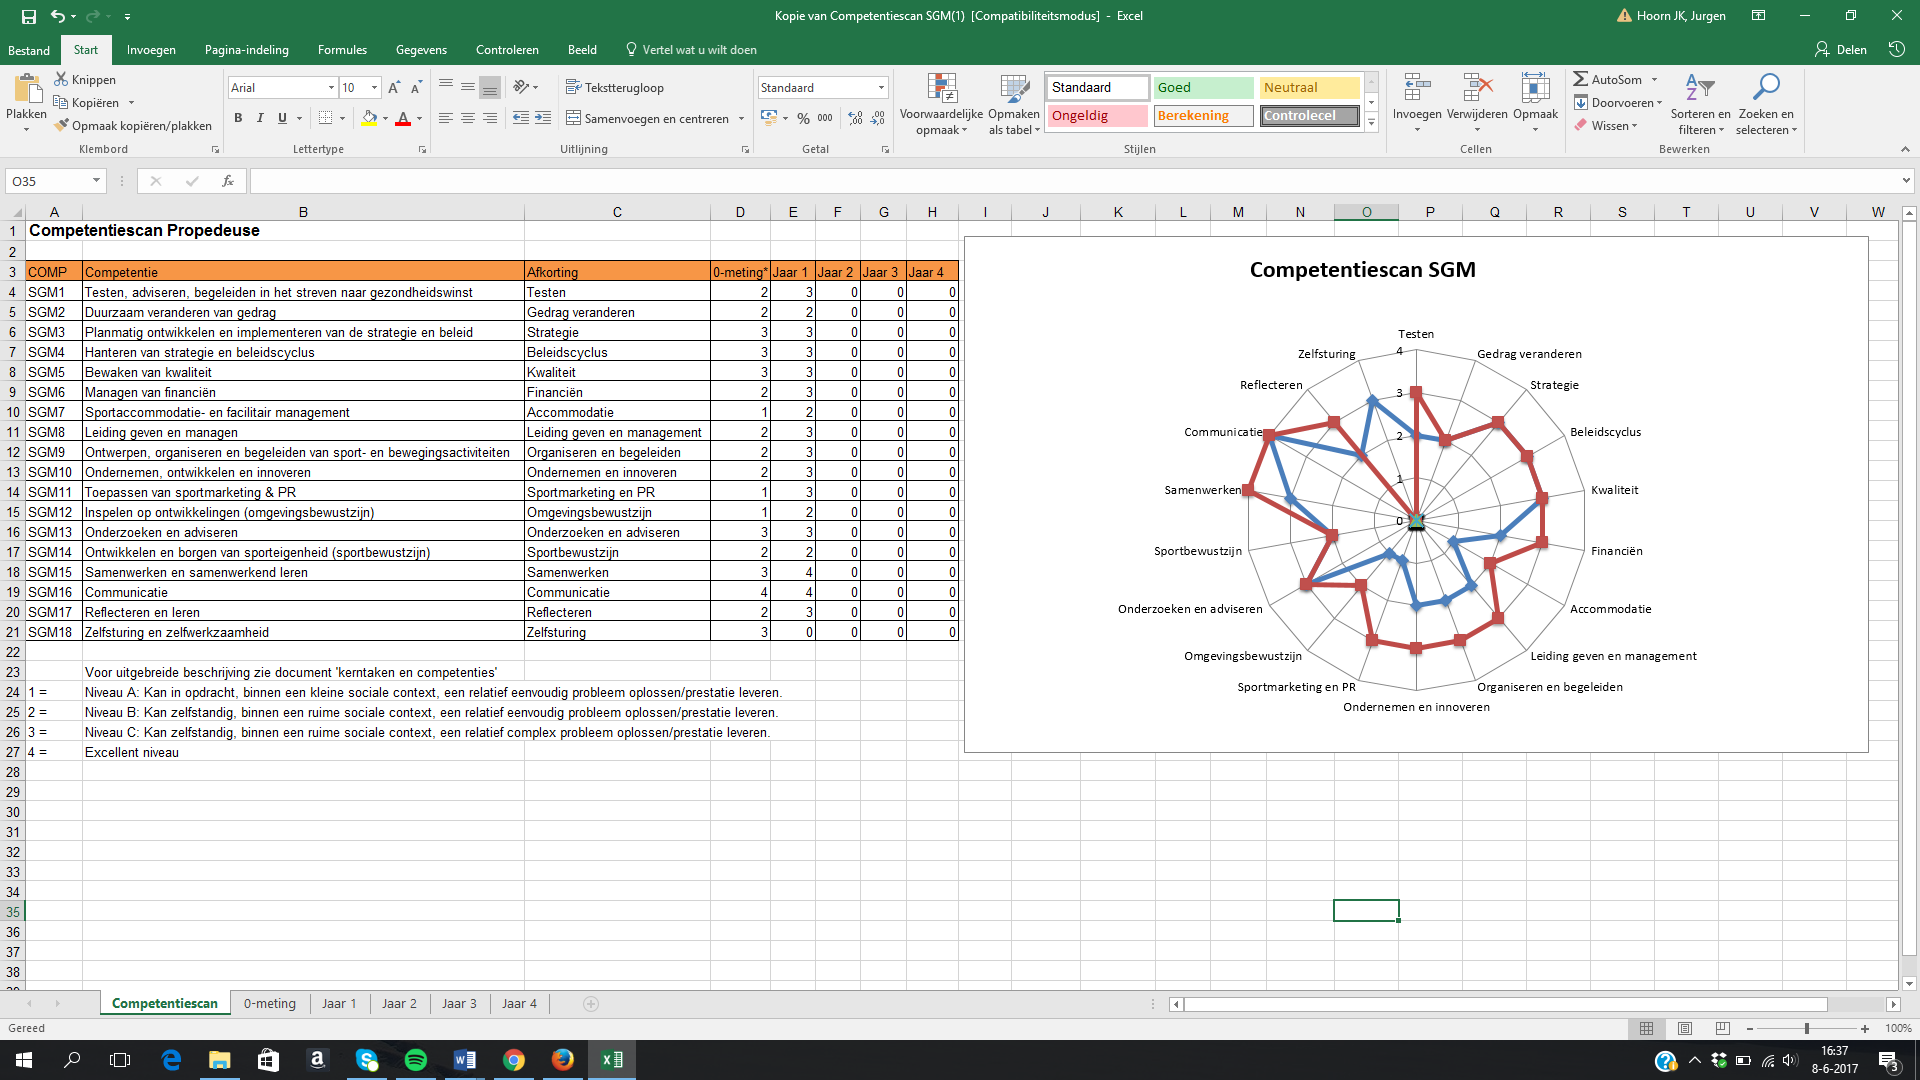Toggle Tekstterugloop wrap text
Viewport: 1920px width, 1080px height.
[x=615, y=88]
